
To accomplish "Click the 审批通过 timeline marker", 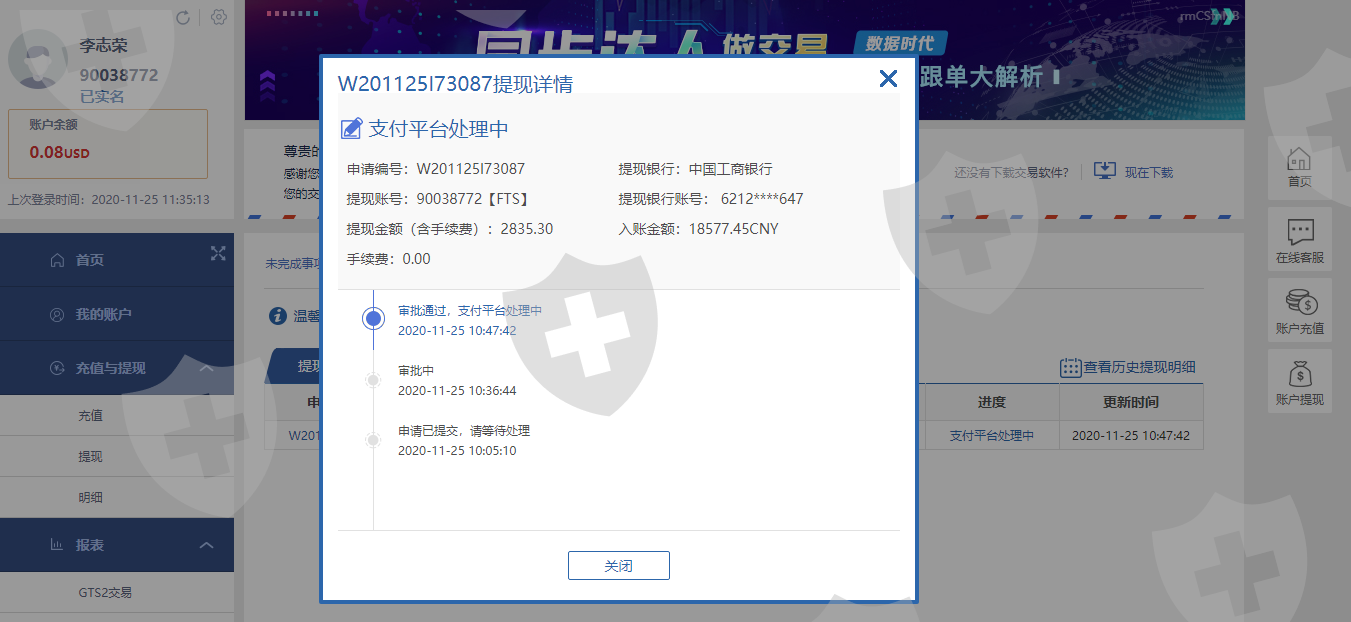I will tap(373, 318).
